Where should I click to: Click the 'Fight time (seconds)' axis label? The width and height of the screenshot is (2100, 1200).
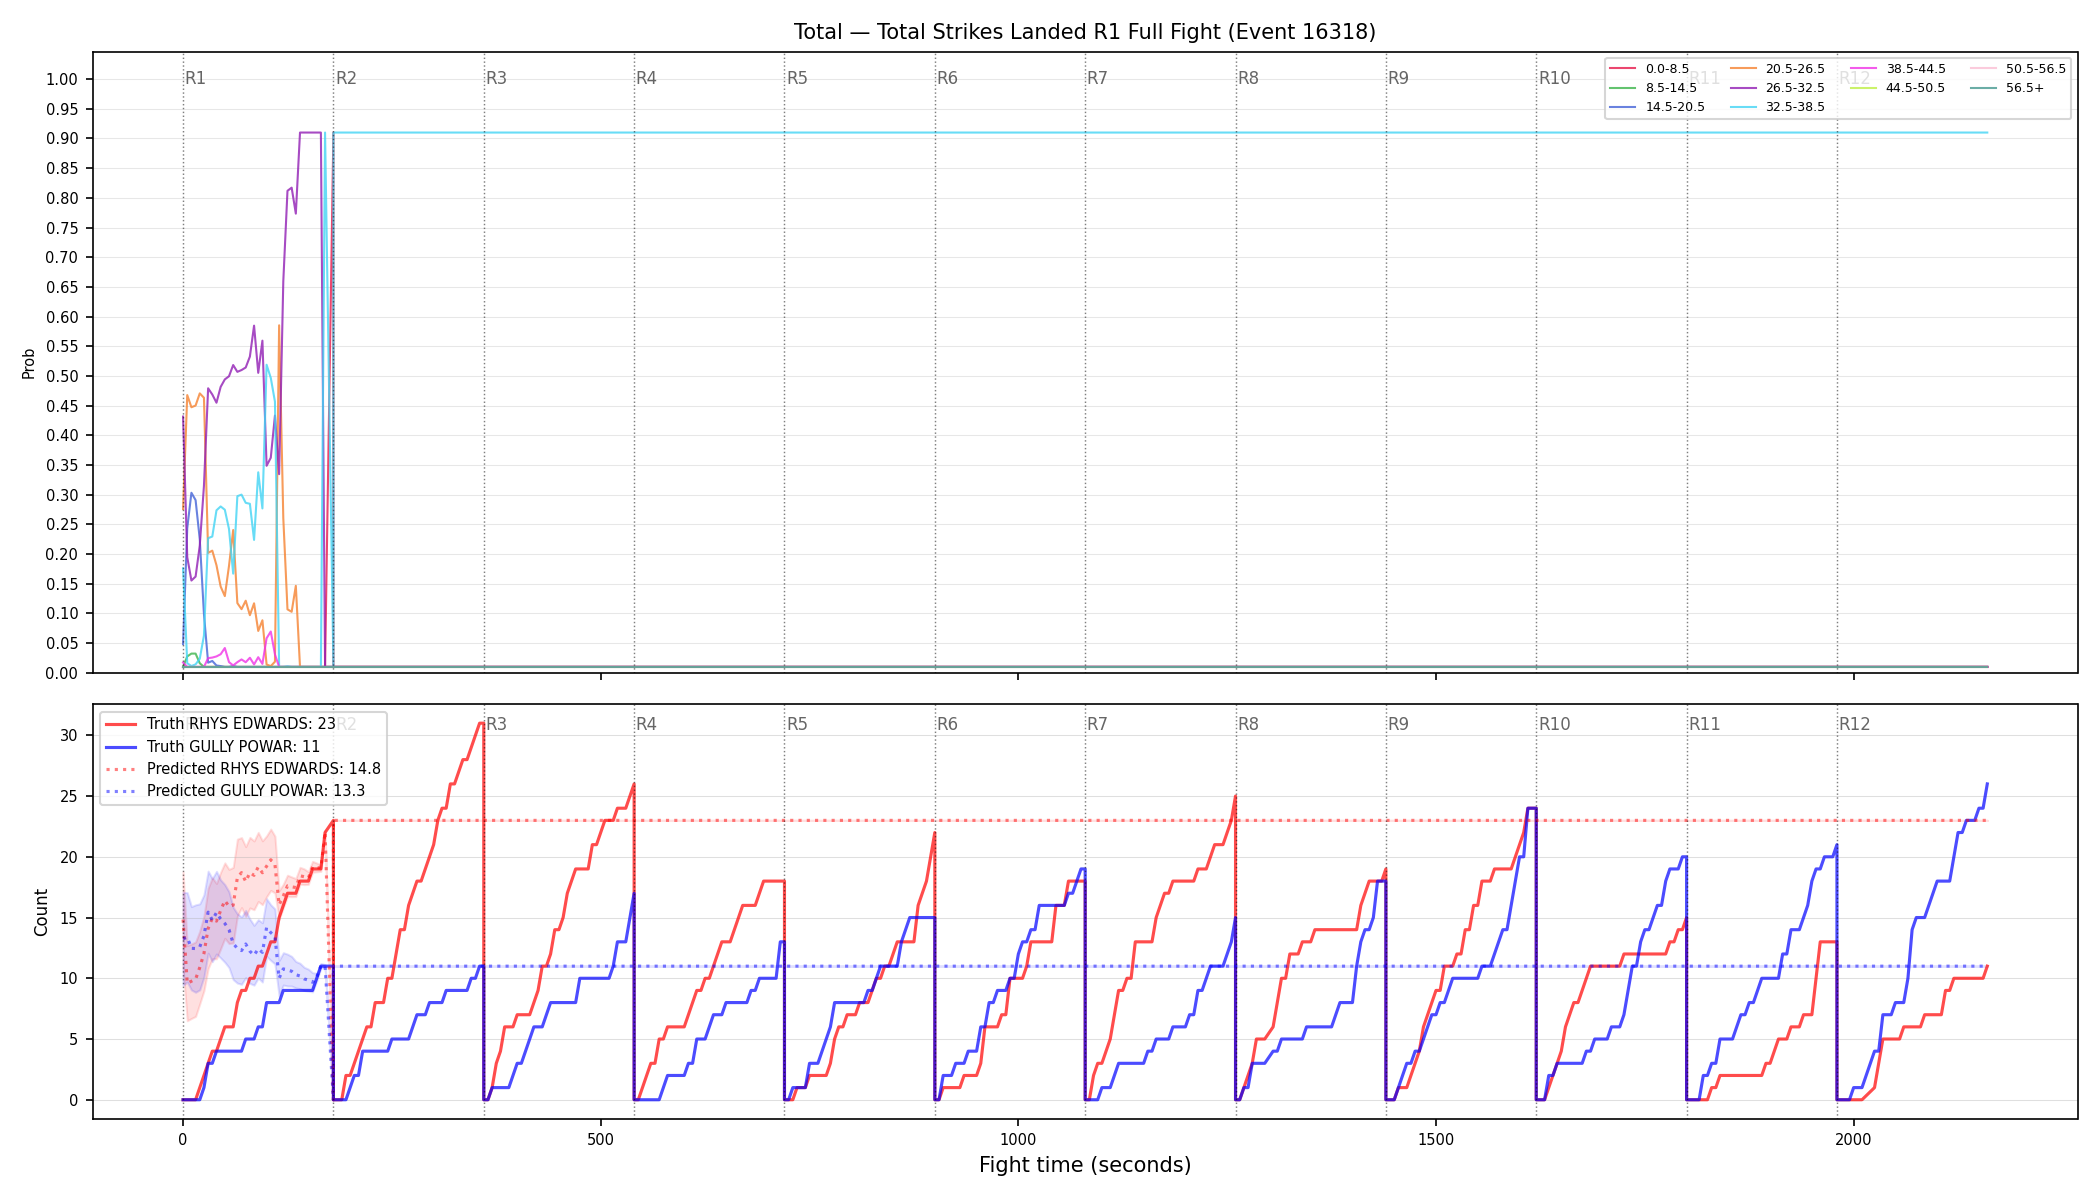coord(1085,1165)
